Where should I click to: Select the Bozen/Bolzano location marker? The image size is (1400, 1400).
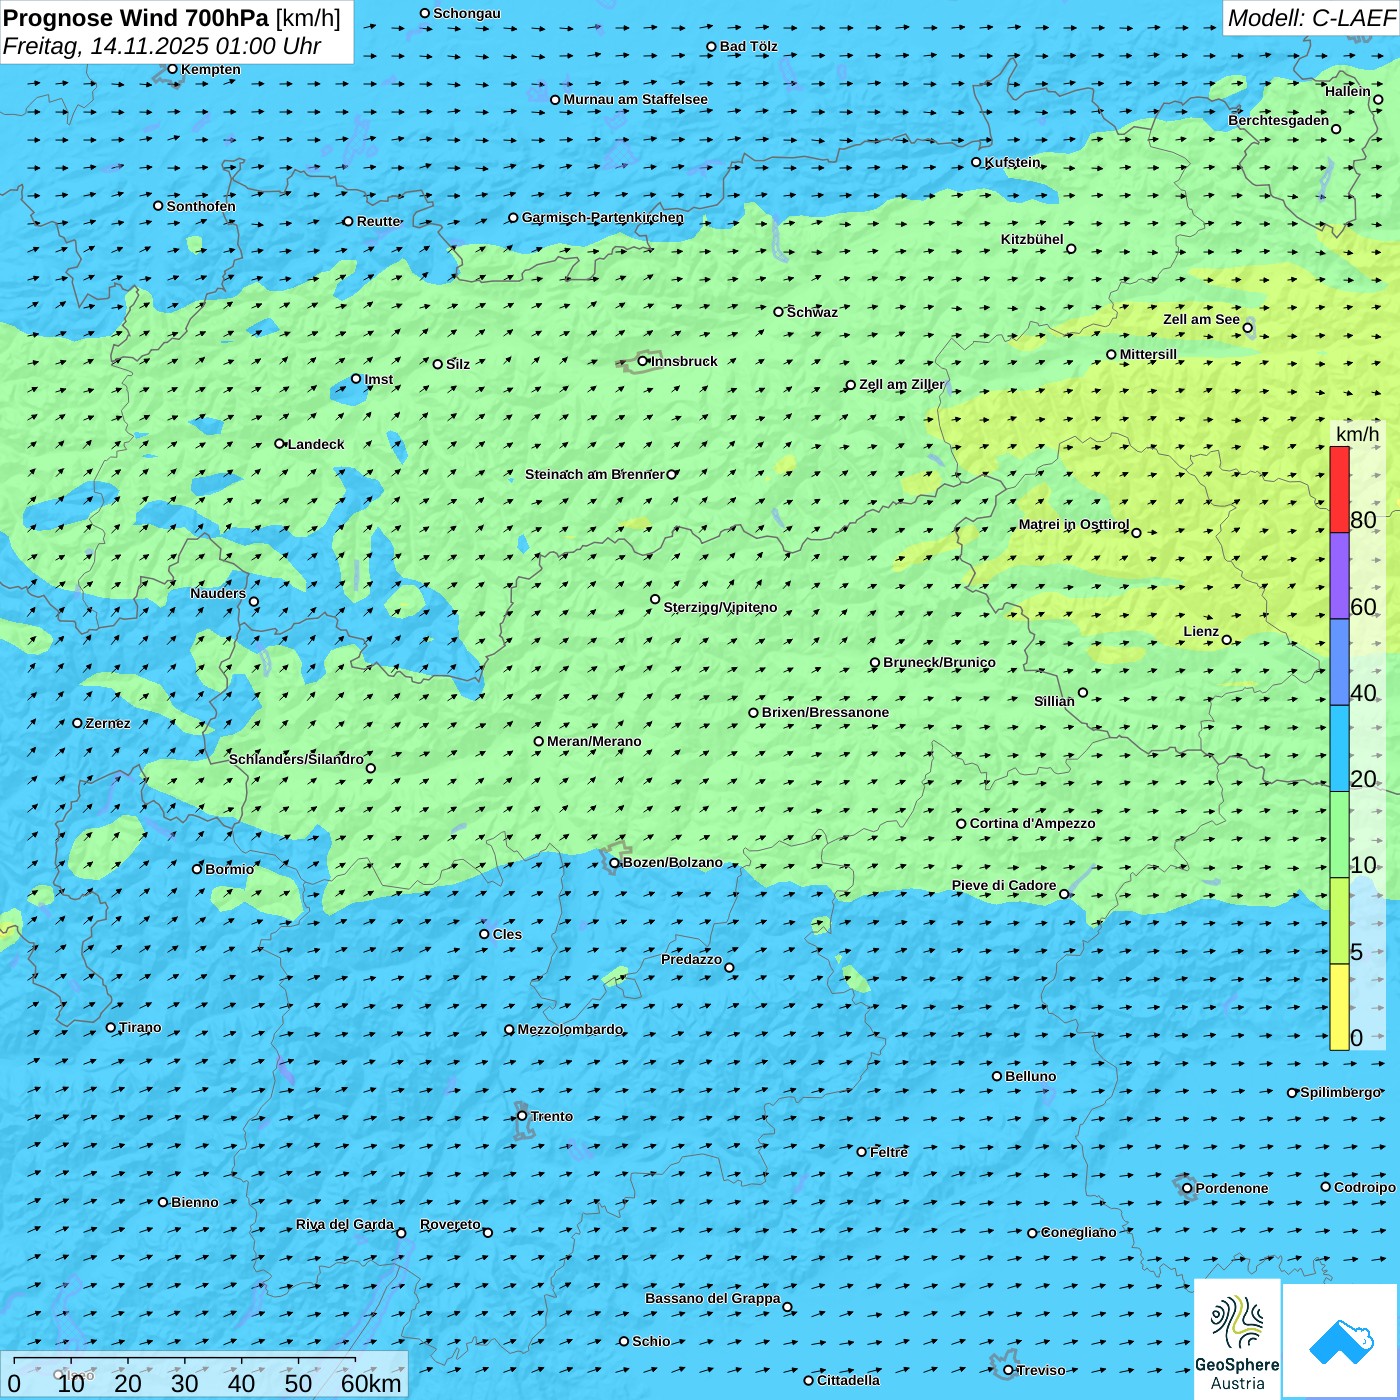coord(614,863)
